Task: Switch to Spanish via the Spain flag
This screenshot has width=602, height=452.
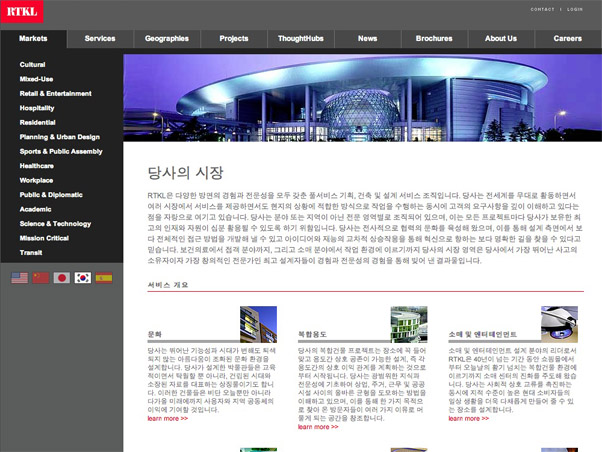Action: [x=104, y=278]
